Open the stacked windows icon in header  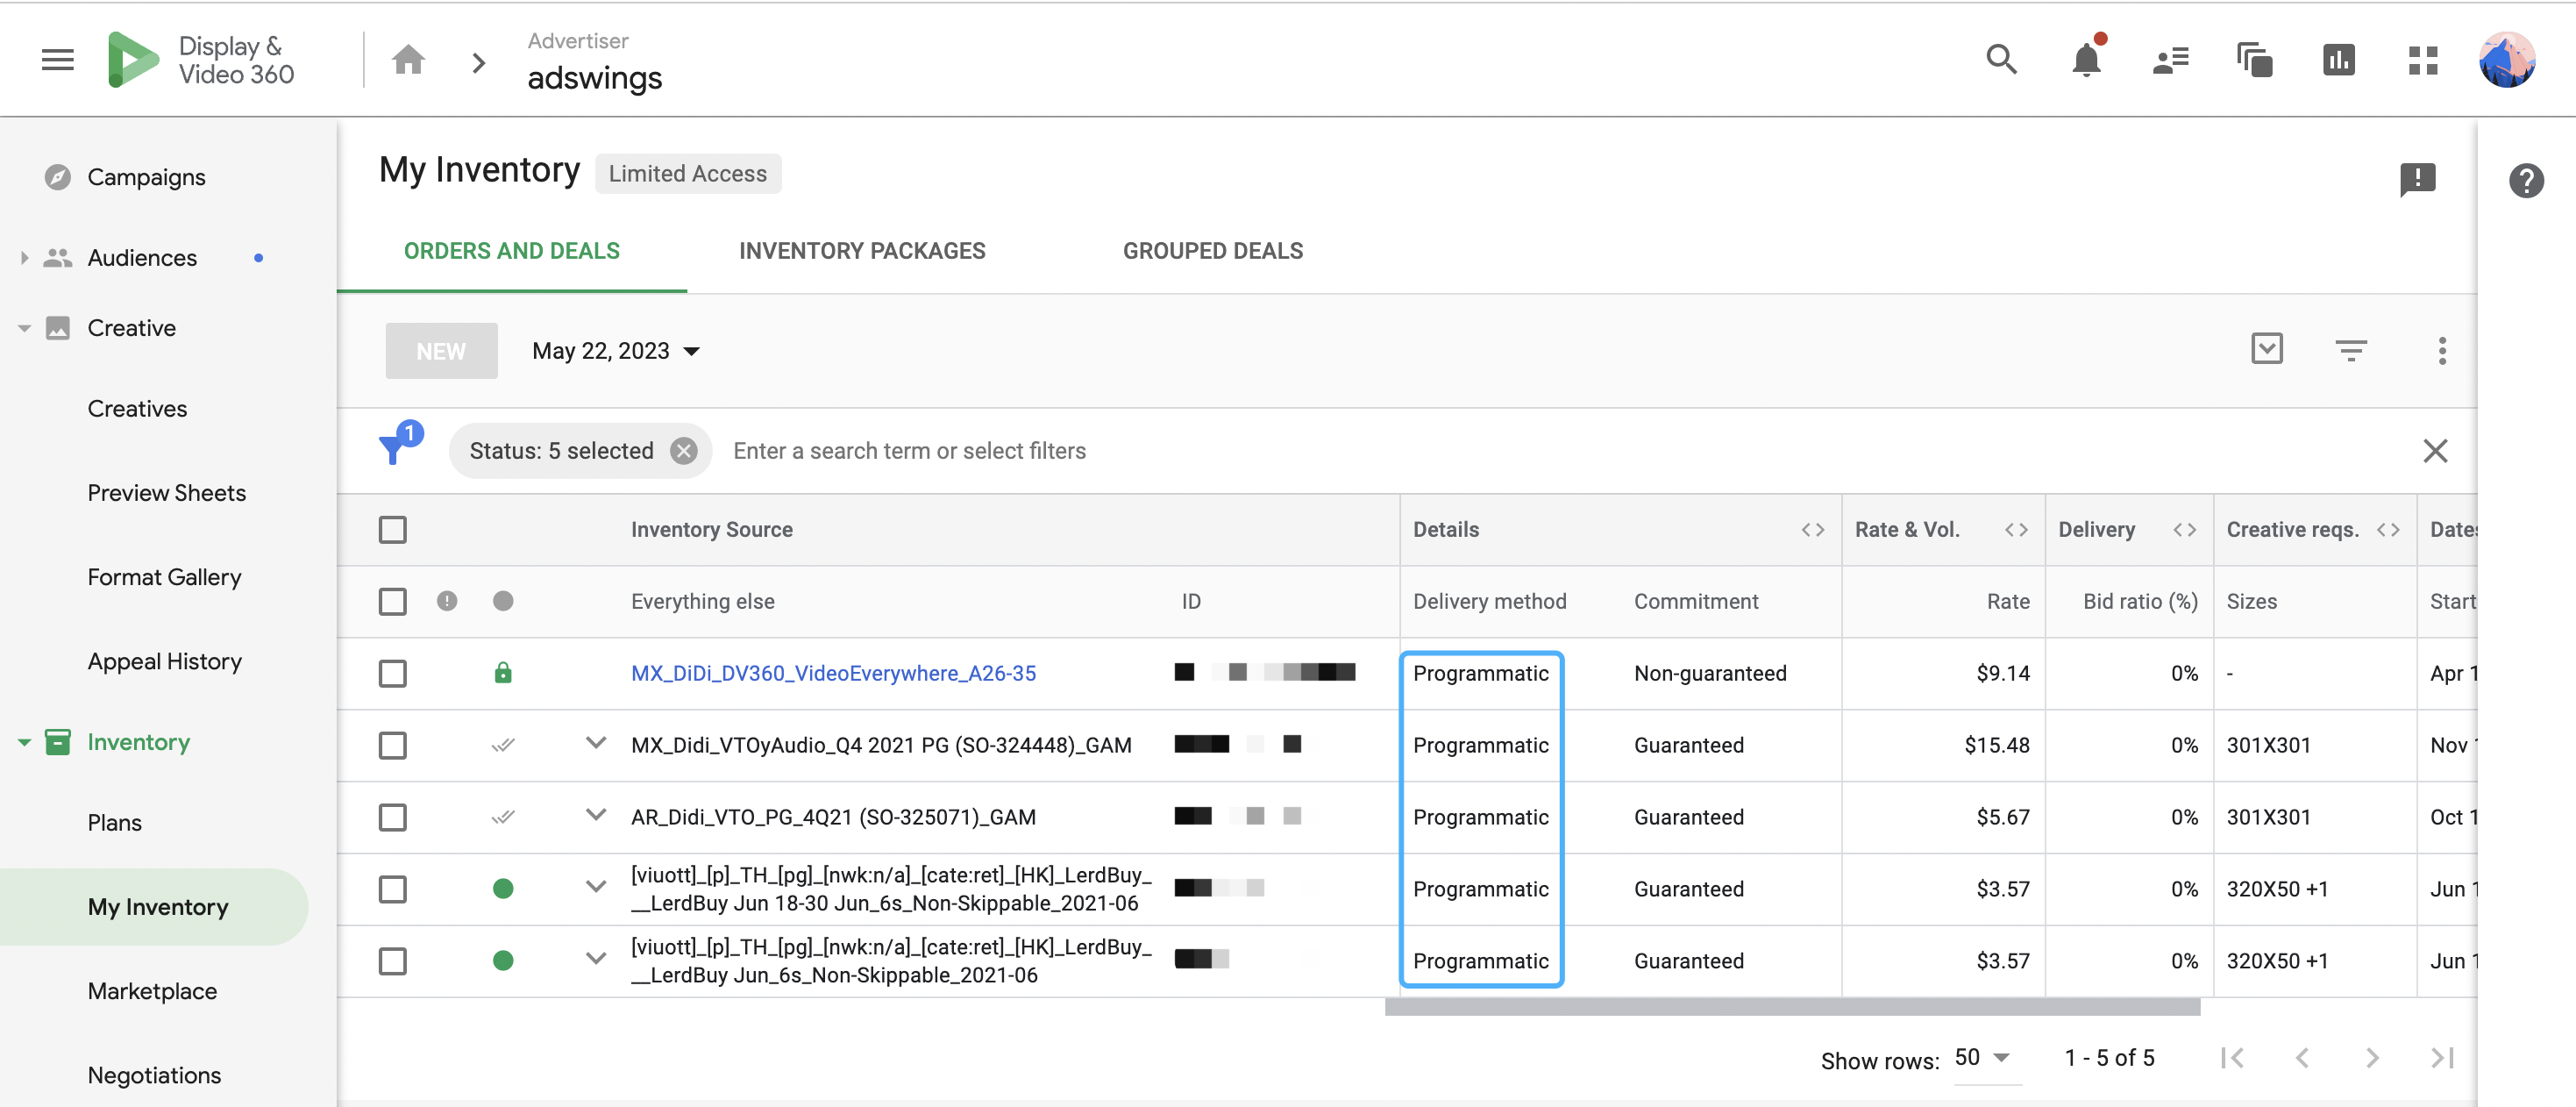[2254, 60]
